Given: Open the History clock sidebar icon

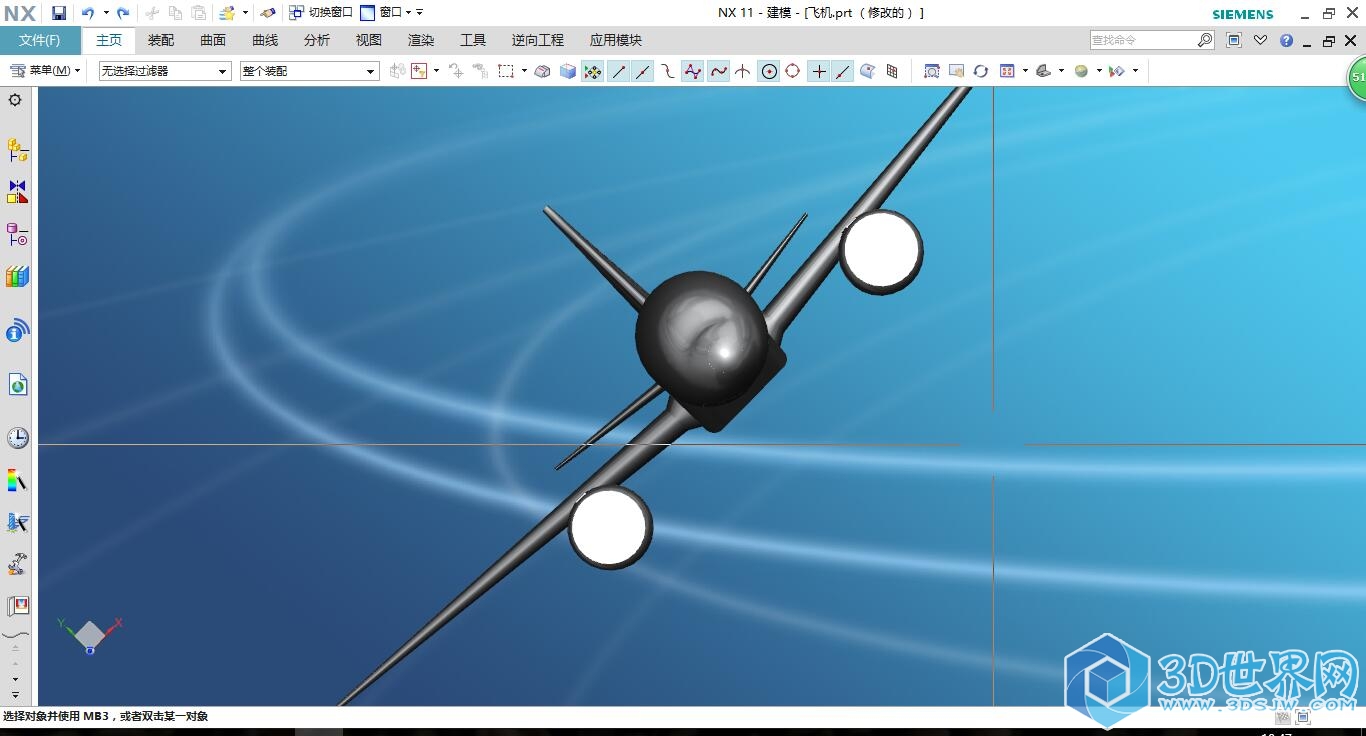Looking at the screenshot, I should [x=17, y=438].
